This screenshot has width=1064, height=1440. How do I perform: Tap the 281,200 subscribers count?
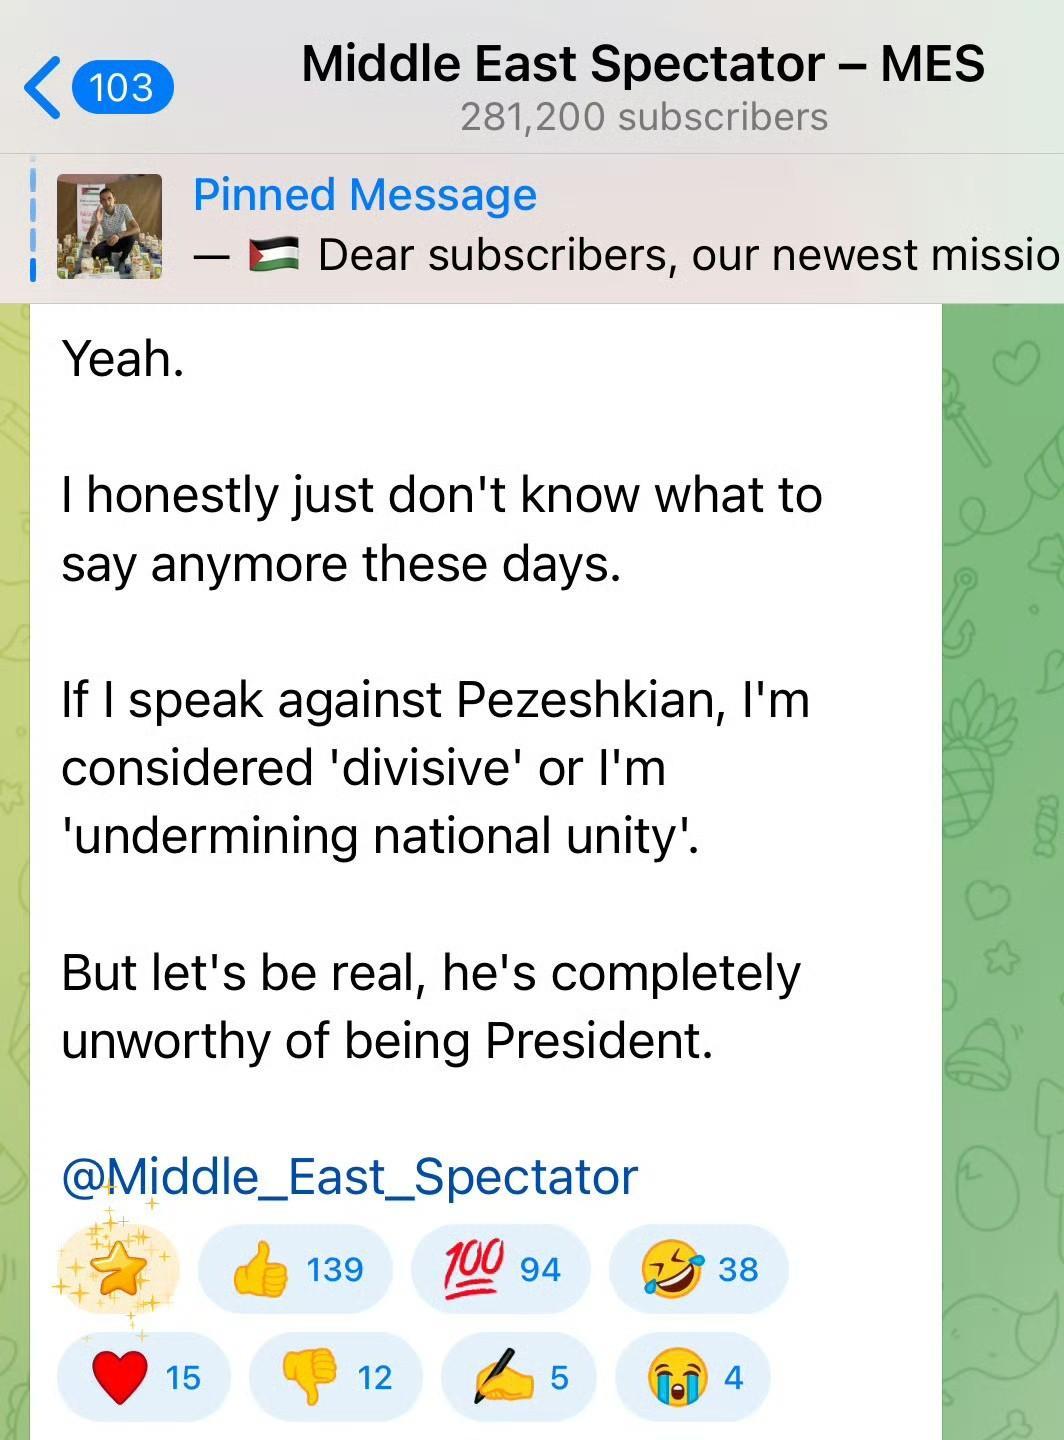pyautogui.click(x=643, y=118)
